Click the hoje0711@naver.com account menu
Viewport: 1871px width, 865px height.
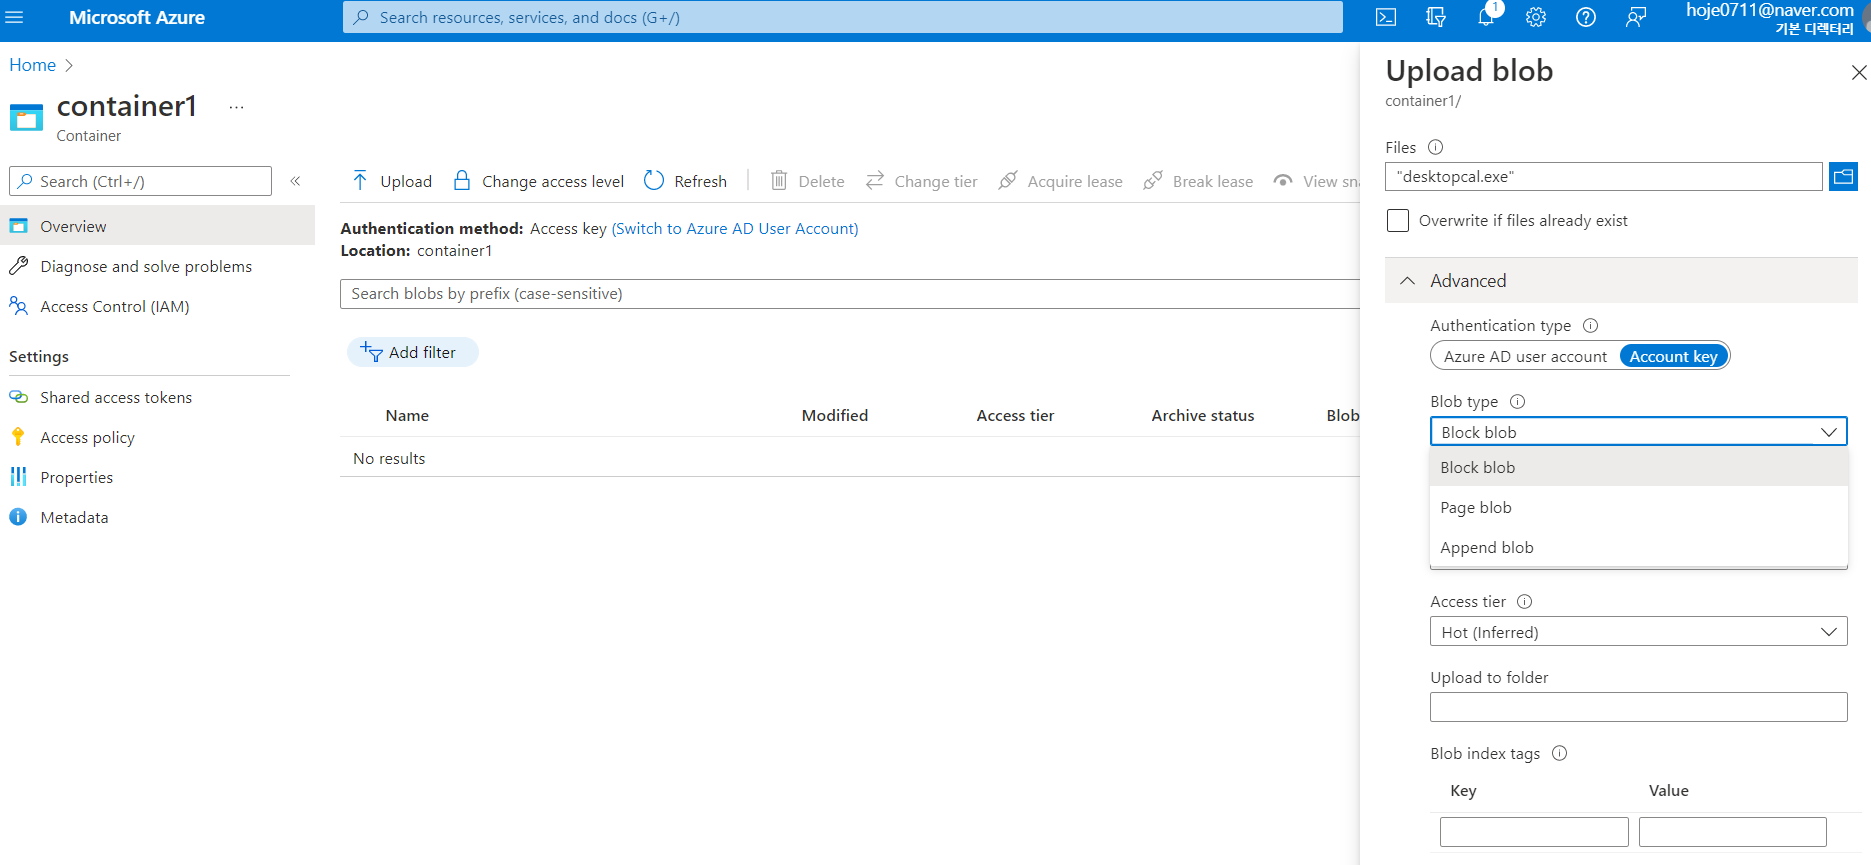point(1770,18)
